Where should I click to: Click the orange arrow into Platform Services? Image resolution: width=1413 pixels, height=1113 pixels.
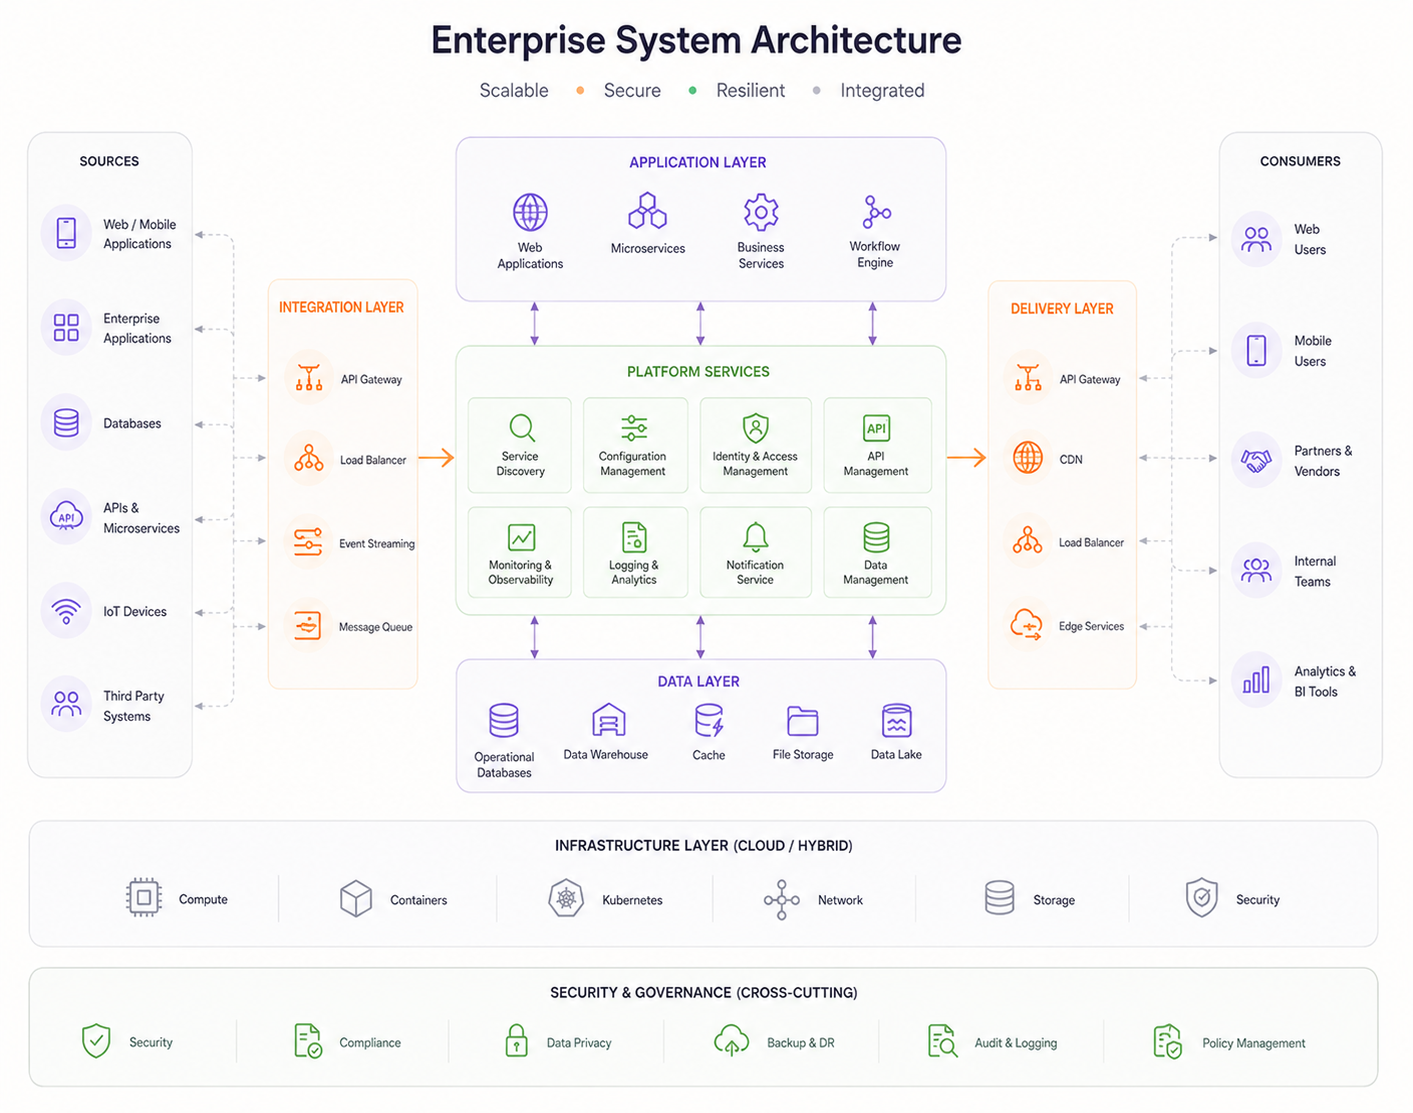pyautogui.click(x=436, y=458)
